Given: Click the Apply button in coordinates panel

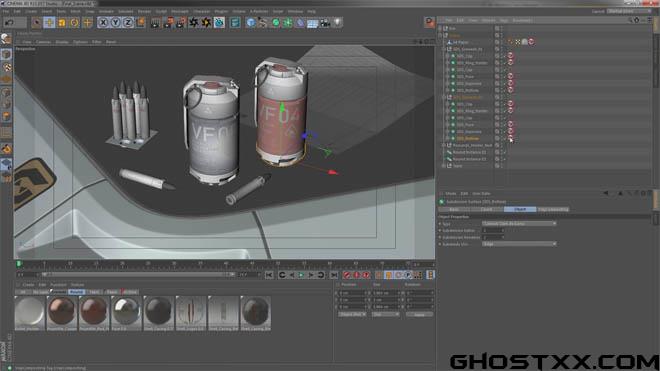Looking at the screenshot, I should click(x=419, y=315).
